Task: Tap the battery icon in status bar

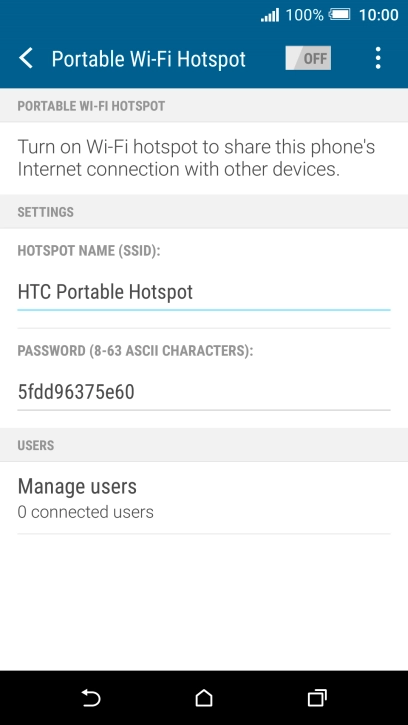Action: [340, 15]
